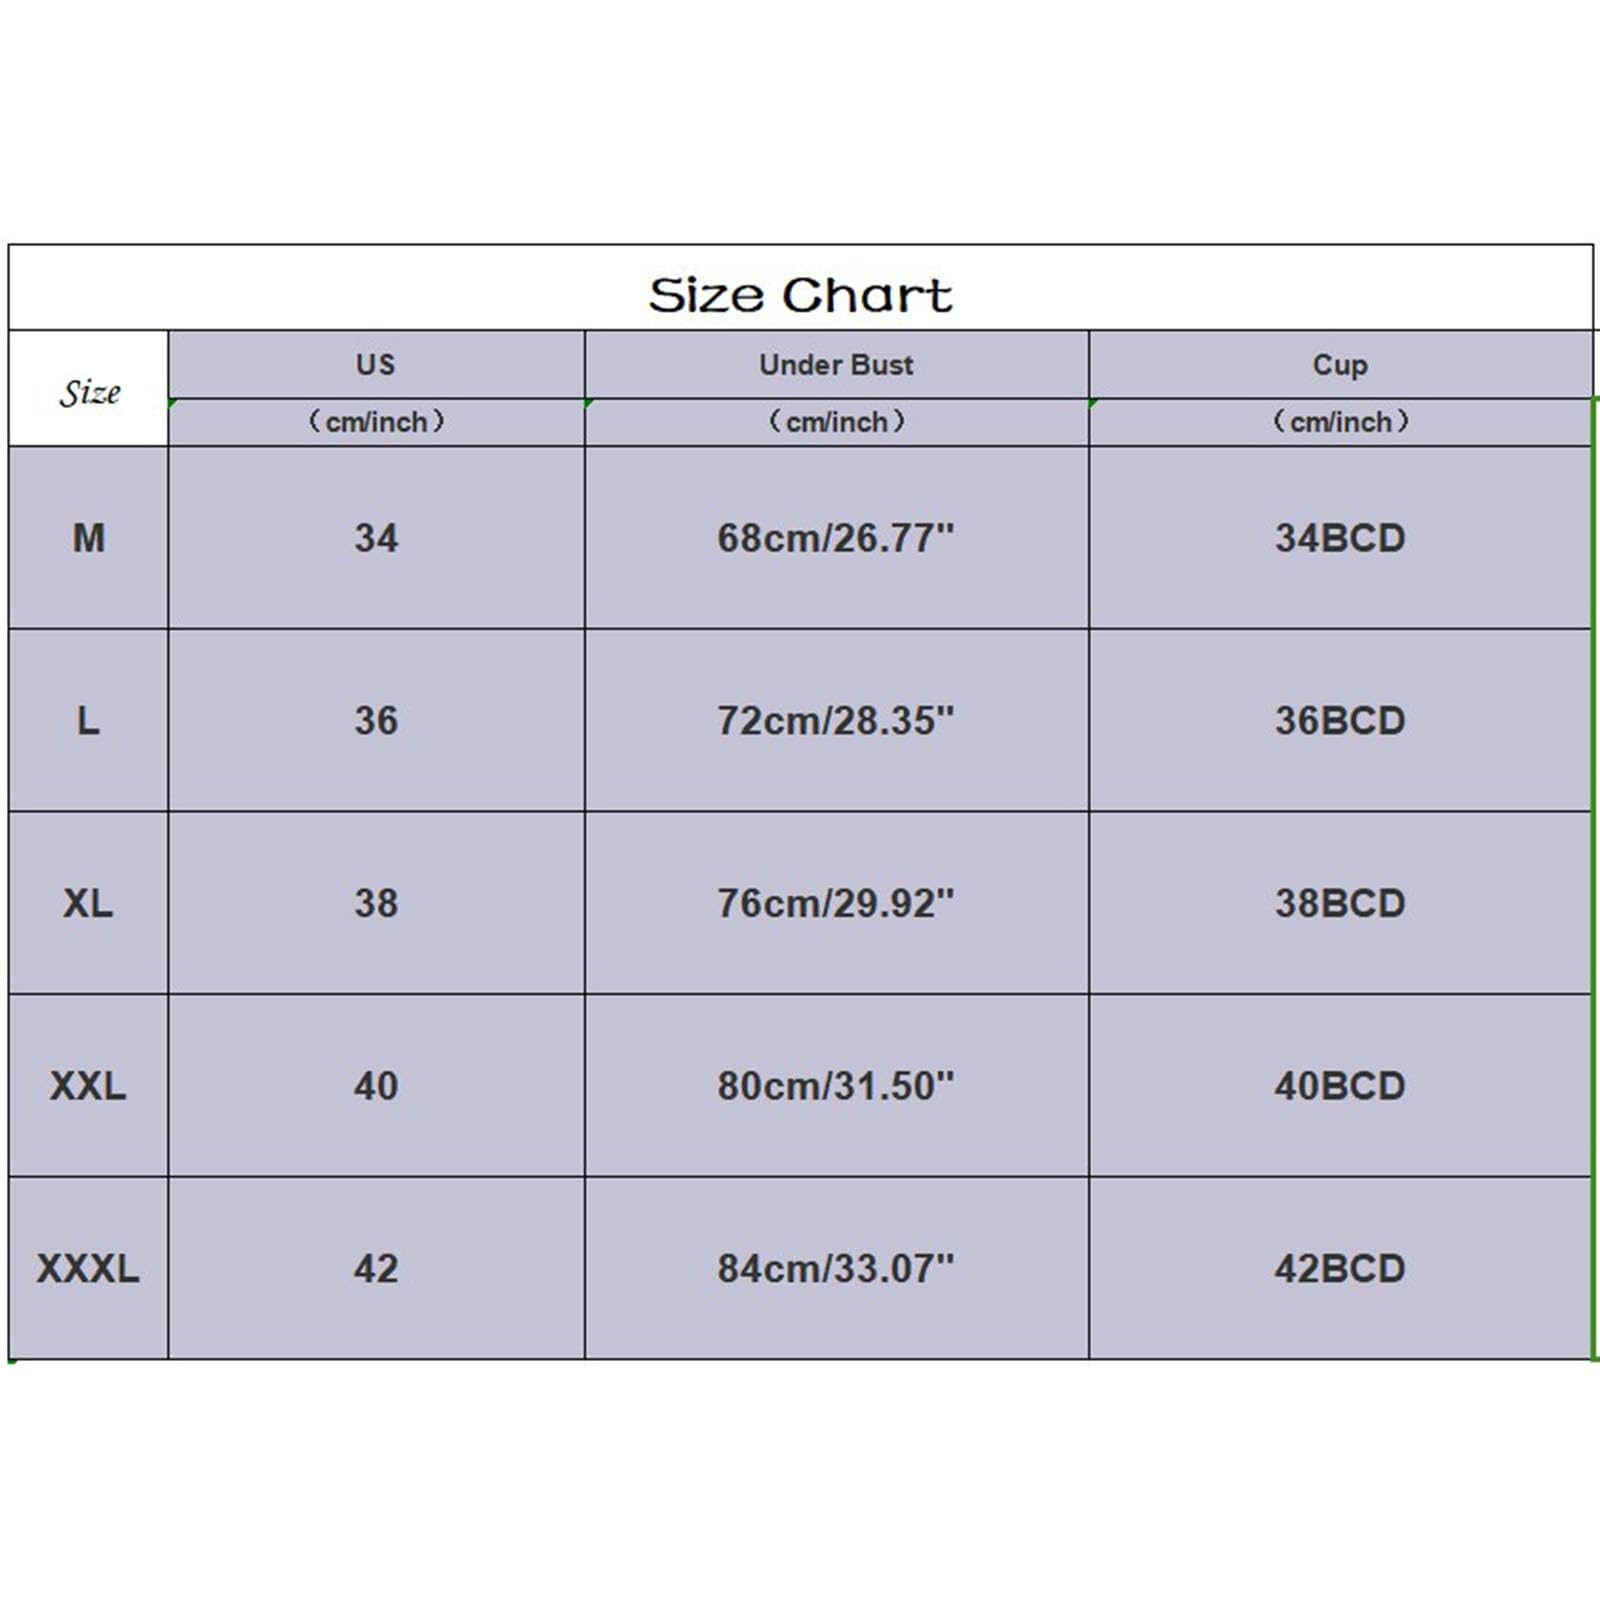Click the 68cm/26.77" under bust cell

pos(836,538)
